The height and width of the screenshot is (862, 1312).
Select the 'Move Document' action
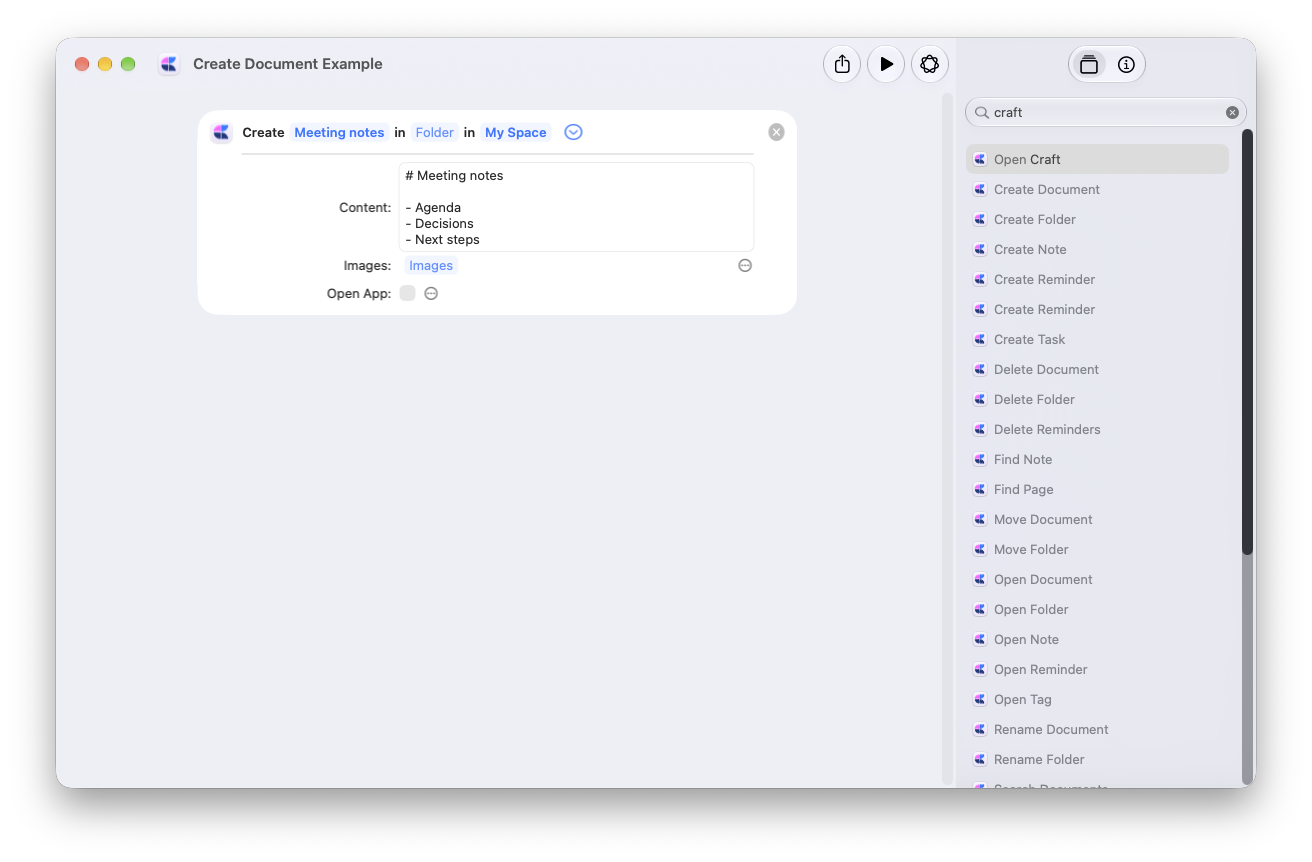click(x=1097, y=519)
